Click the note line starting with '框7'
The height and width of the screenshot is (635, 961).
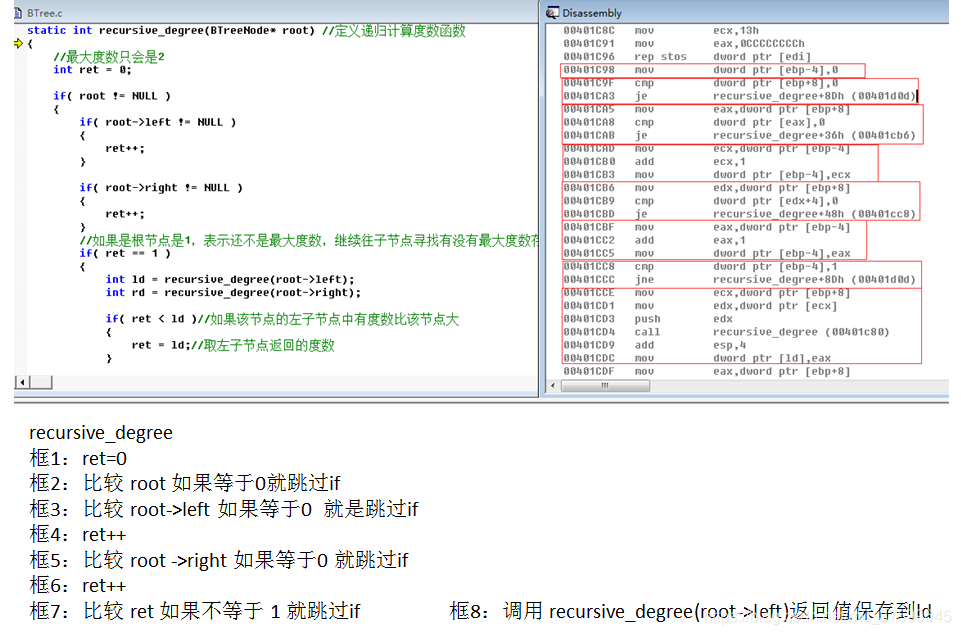coord(195,611)
